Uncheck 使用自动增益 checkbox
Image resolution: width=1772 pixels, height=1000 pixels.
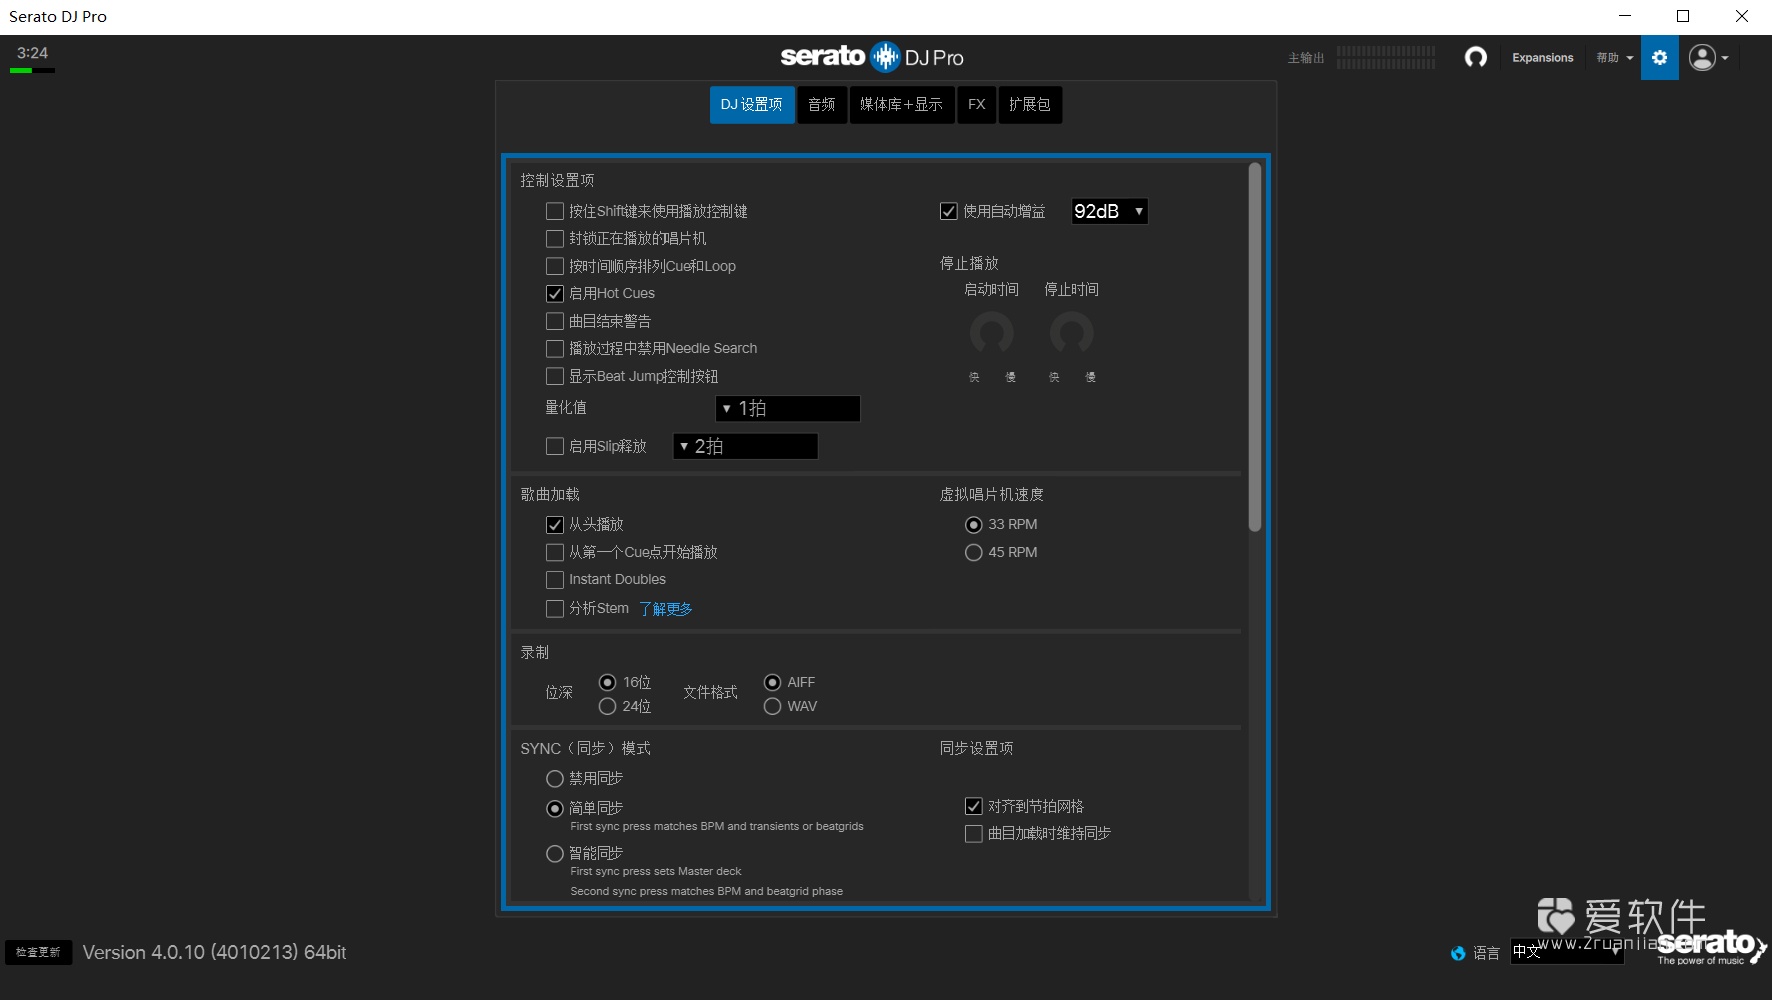pyautogui.click(x=949, y=211)
